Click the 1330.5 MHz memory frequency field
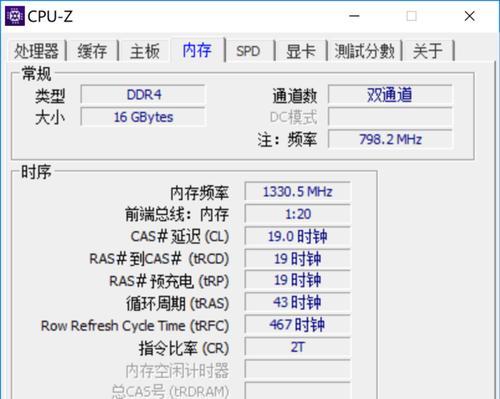The height and width of the screenshot is (399, 500). 297,192
